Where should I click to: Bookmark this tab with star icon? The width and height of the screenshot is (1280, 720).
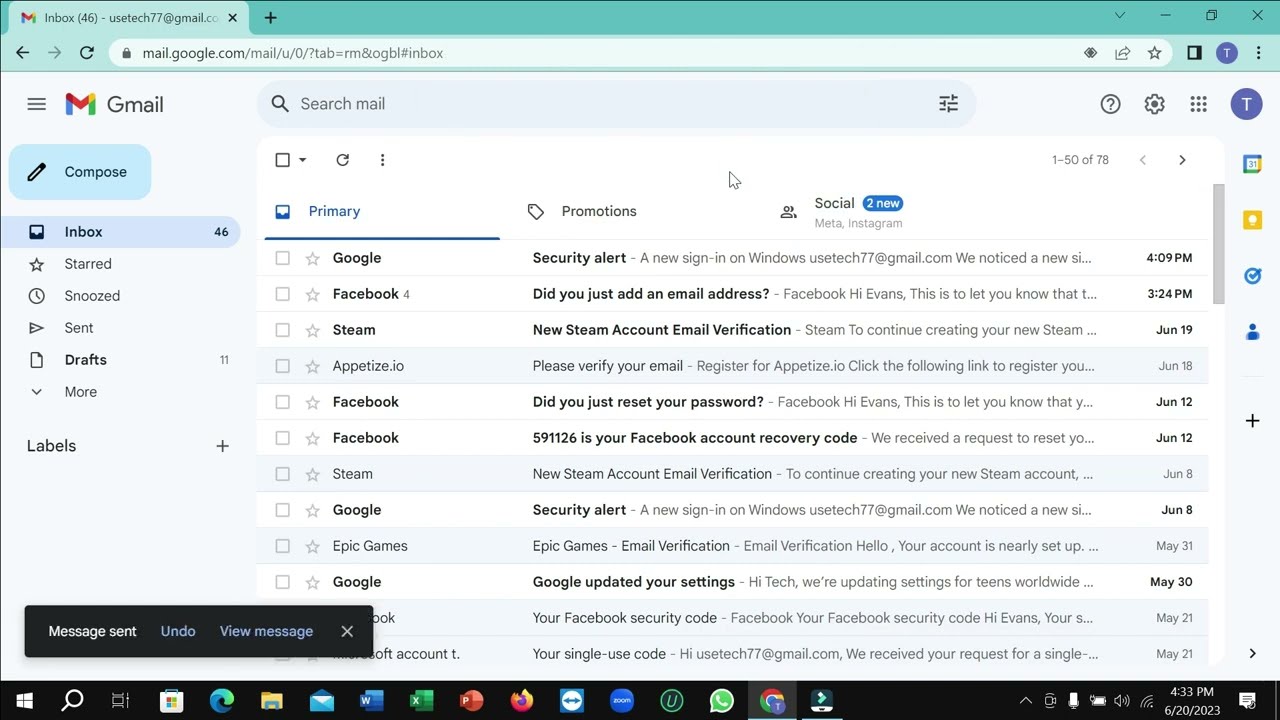[x=1155, y=53]
